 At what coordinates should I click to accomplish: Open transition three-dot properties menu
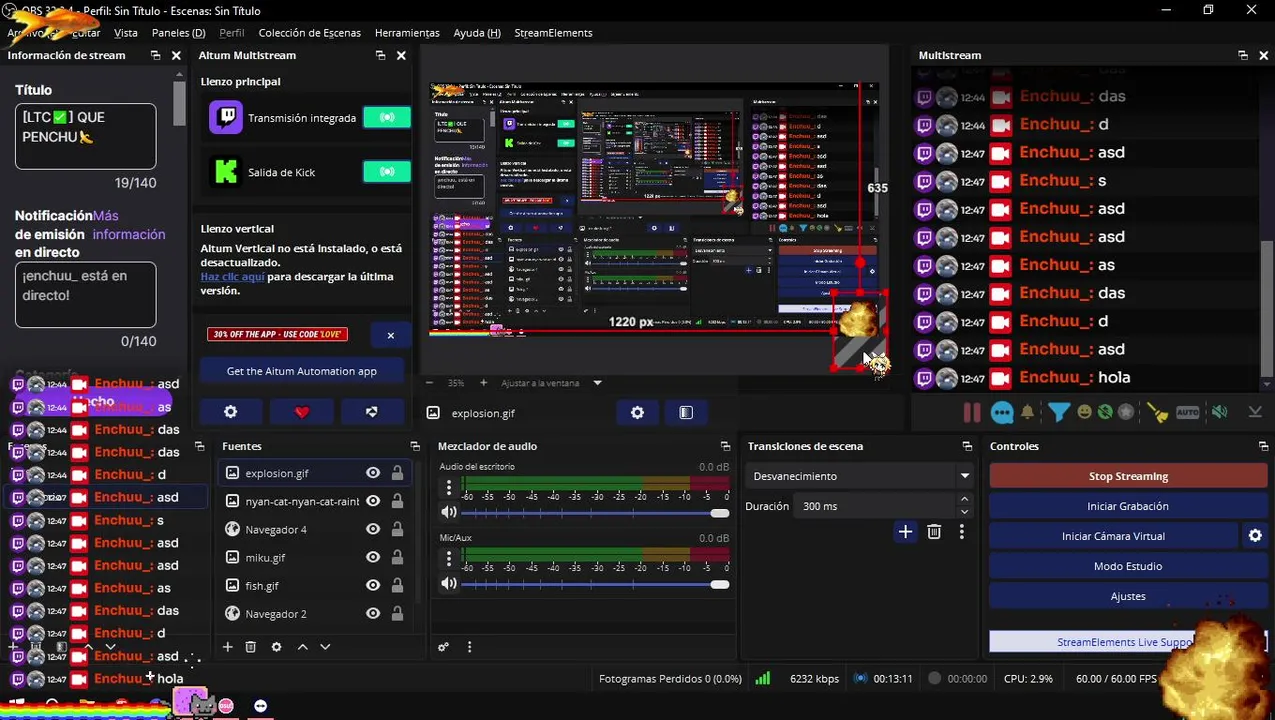tap(962, 532)
